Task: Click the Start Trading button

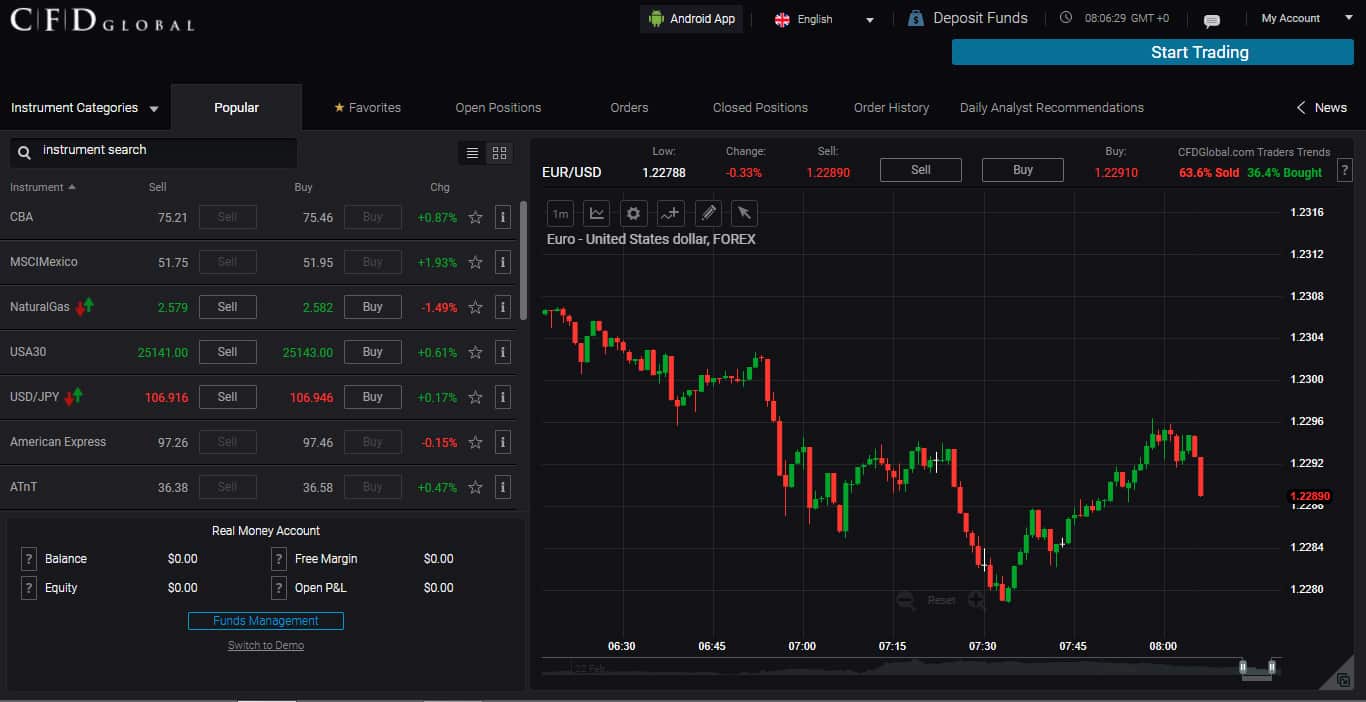Action: tap(1152, 52)
